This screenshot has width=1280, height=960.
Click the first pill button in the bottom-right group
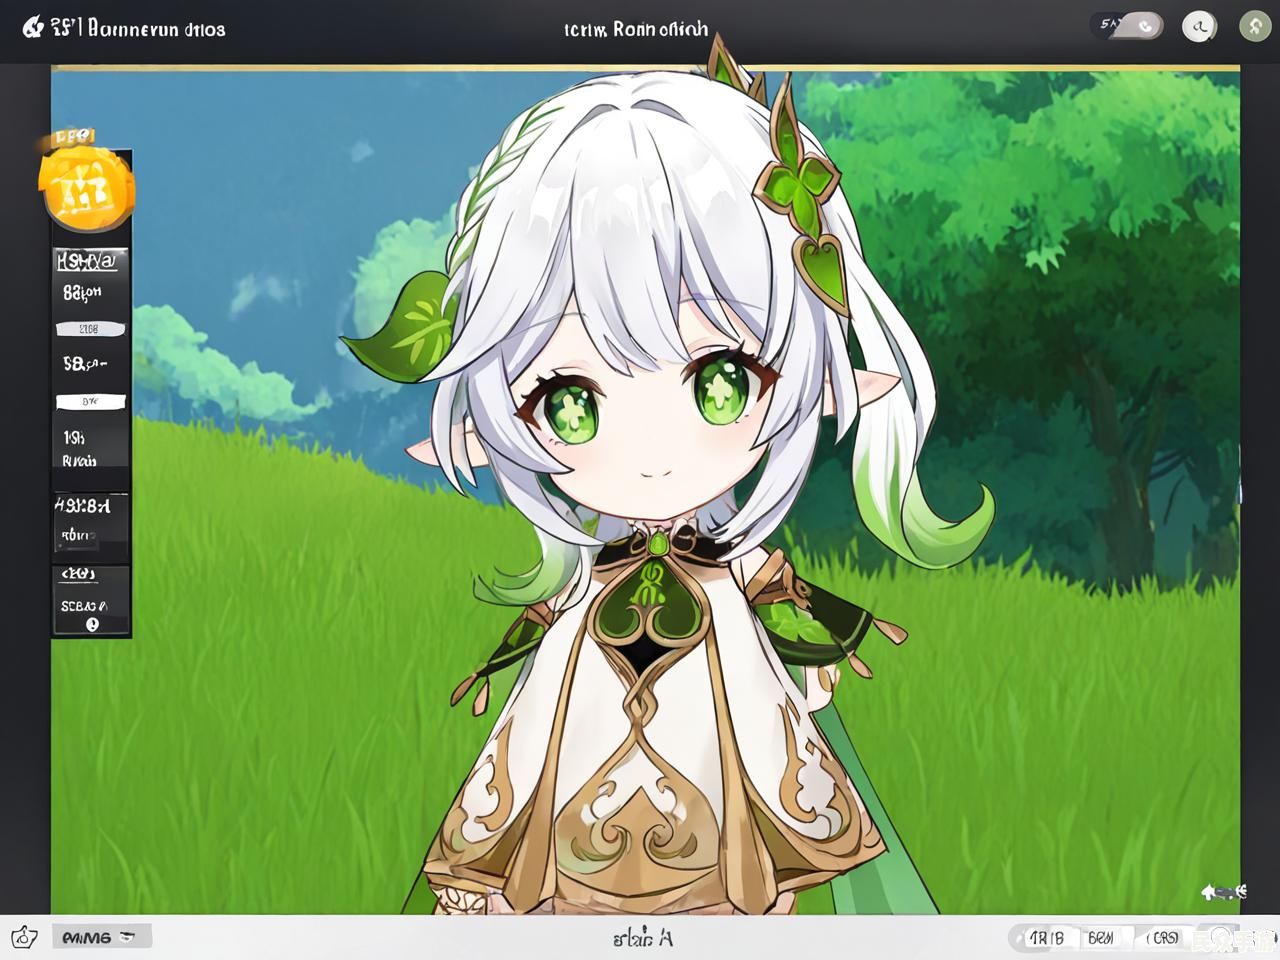coord(1047,938)
